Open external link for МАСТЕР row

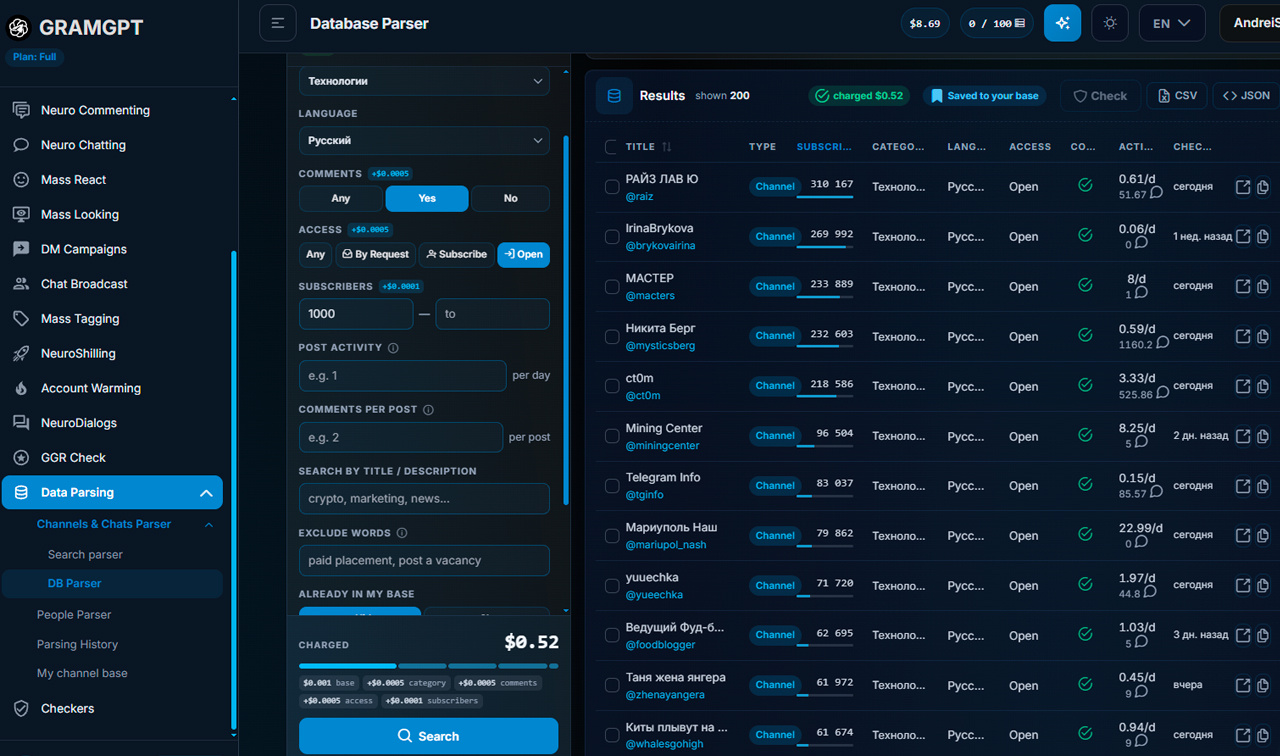click(1243, 286)
